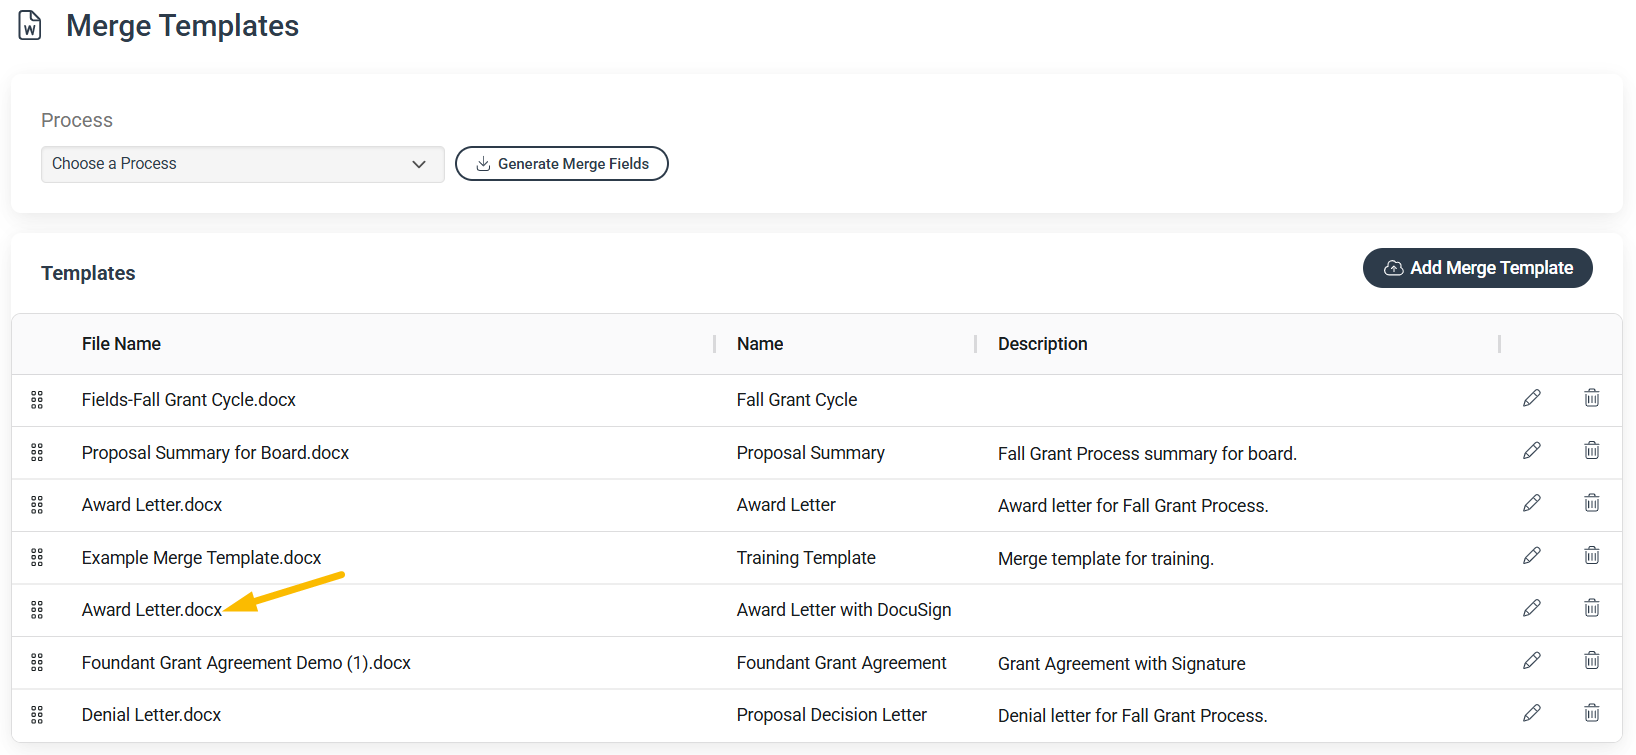This screenshot has width=1636, height=755.
Task: Open the Choose a Process dropdown
Action: pos(242,164)
